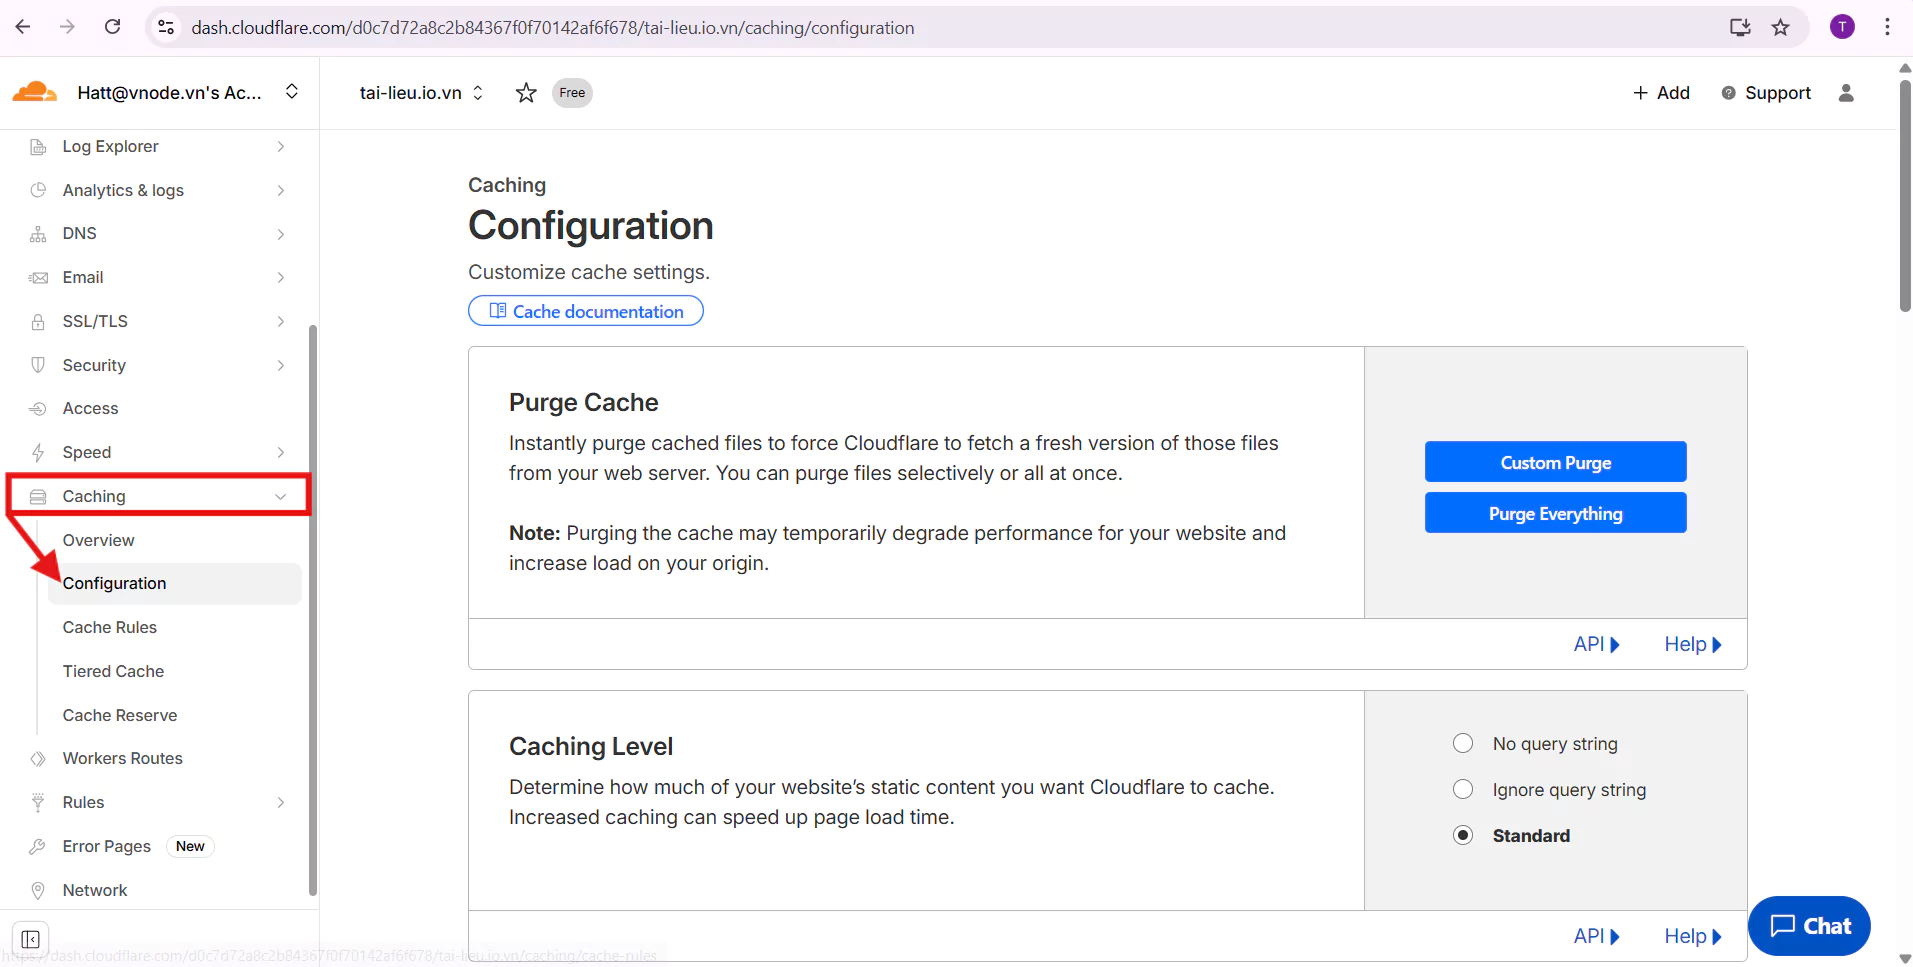Bookmark this page with the star icon
This screenshot has height=967, width=1913.
(x=1780, y=27)
